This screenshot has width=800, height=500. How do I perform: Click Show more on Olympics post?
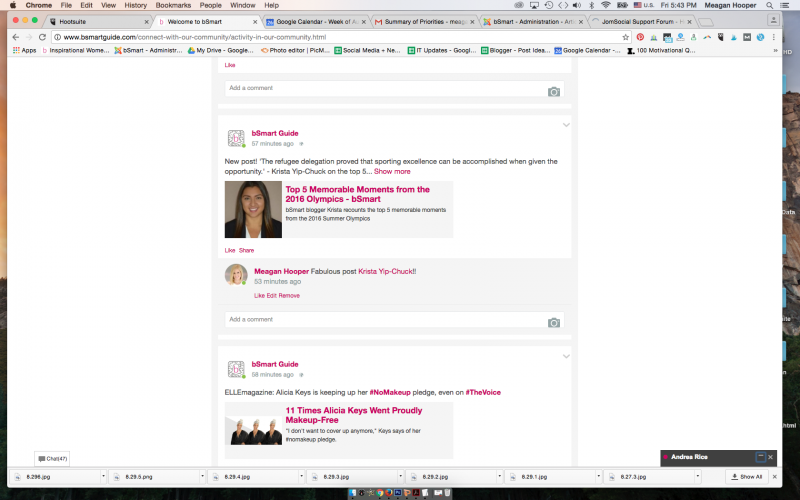click(x=392, y=171)
